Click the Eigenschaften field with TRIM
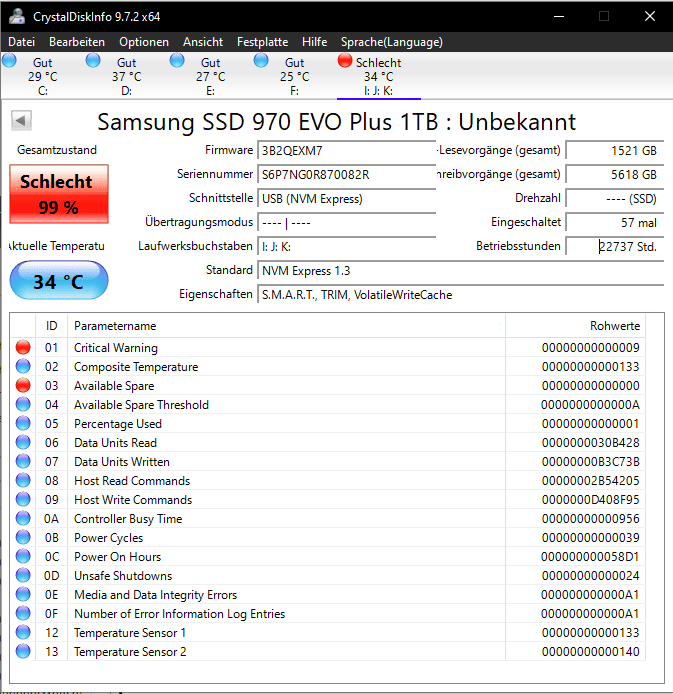Viewport: 673px width, 694px height. pos(461,294)
